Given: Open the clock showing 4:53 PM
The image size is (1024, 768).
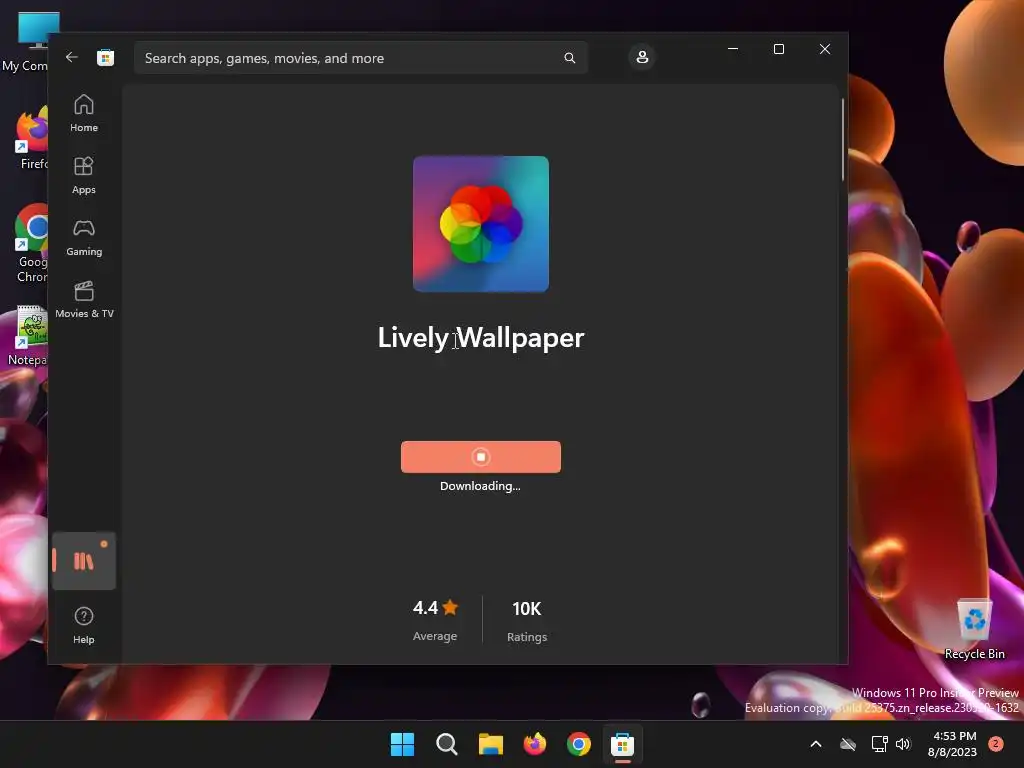Looking at the screenshot, I should click(x=952, y=744).
